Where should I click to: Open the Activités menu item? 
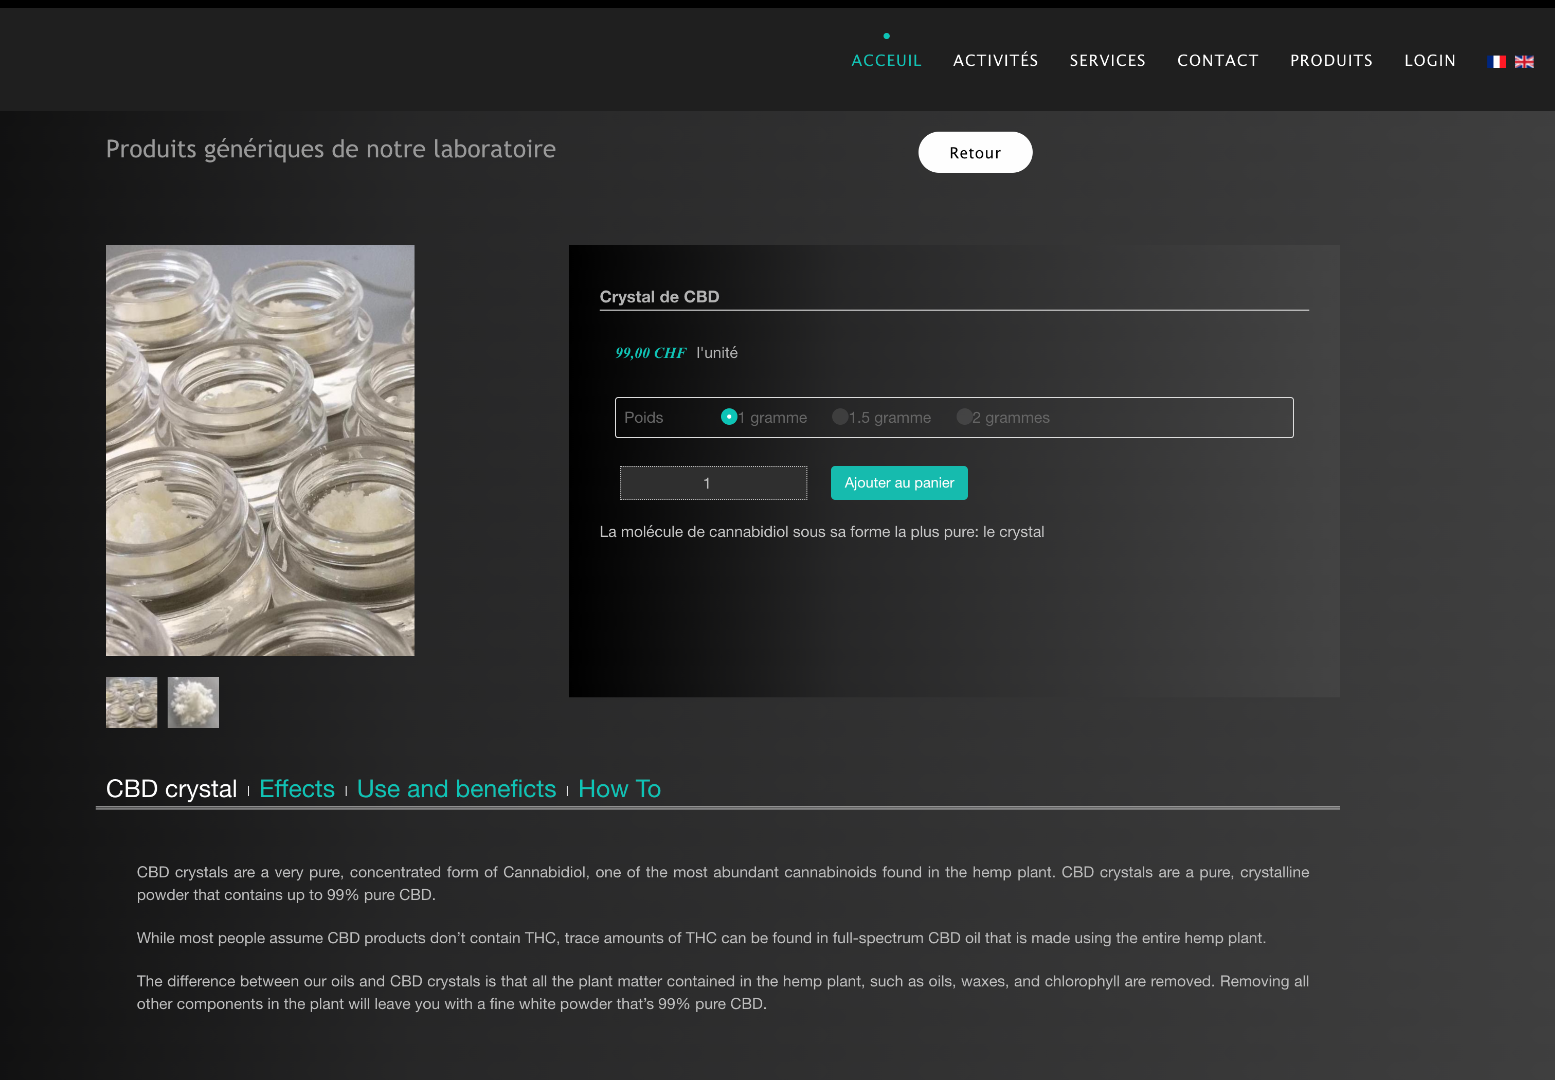(995, 61)
